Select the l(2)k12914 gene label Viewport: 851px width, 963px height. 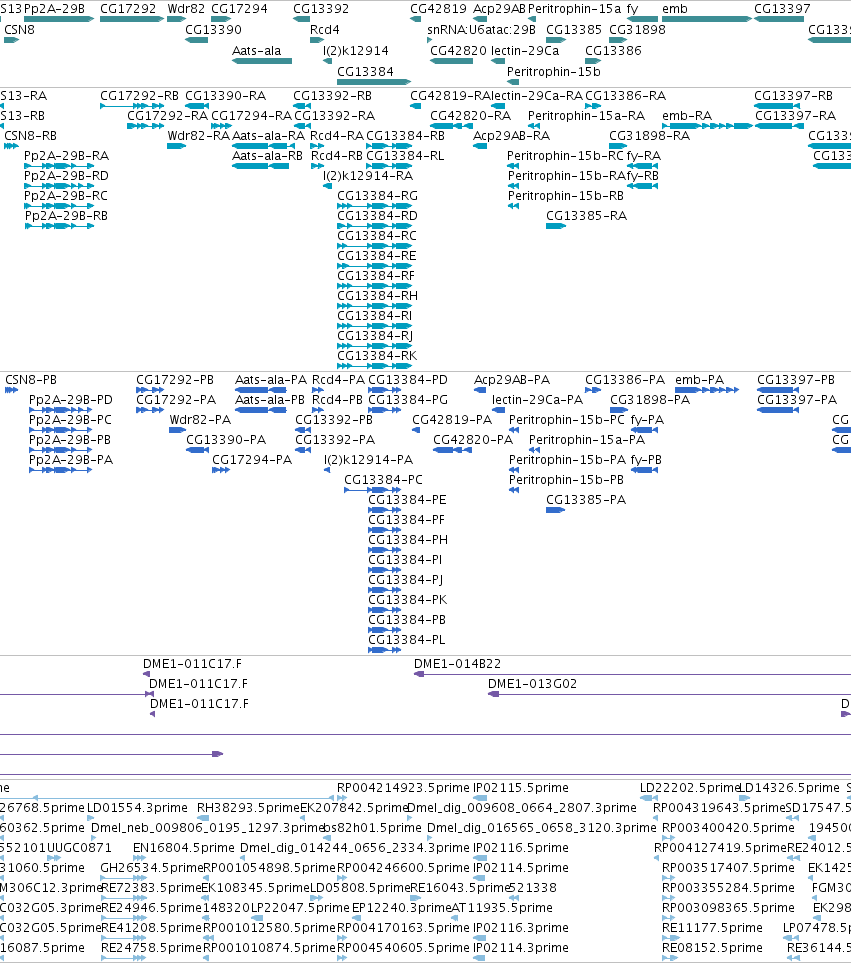[356, 50]
